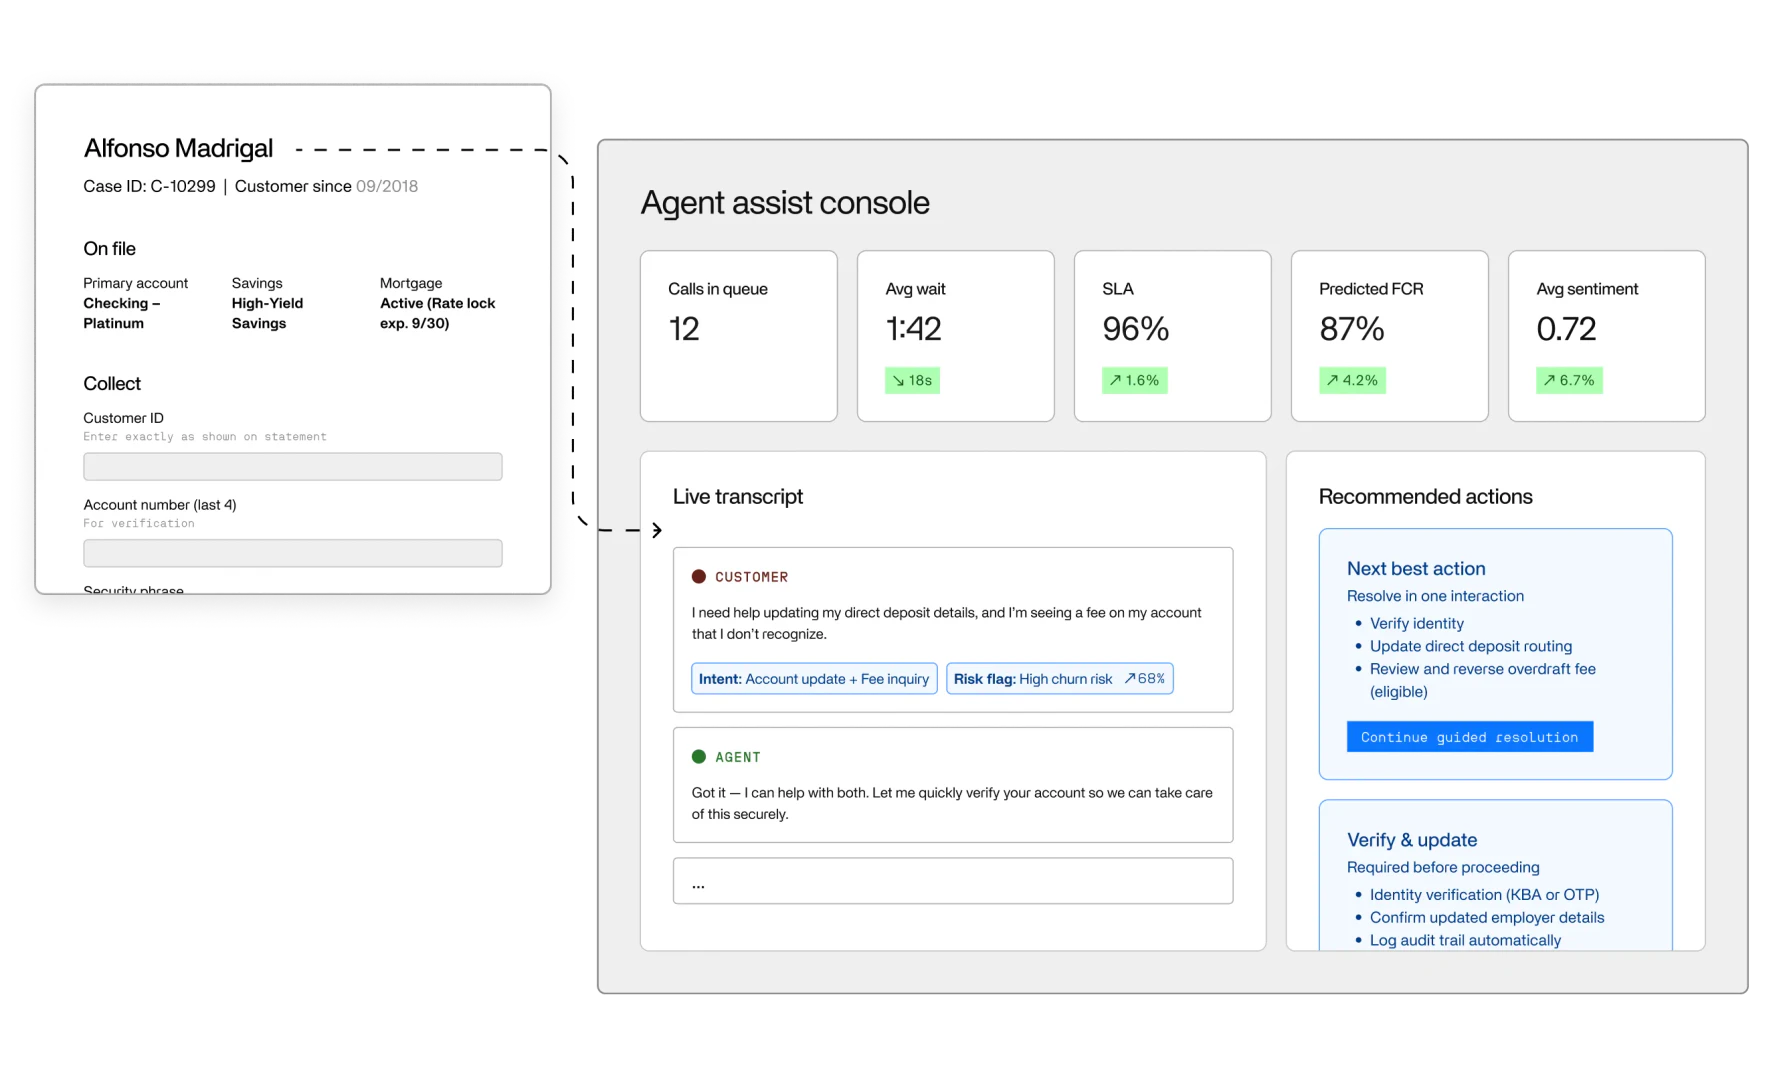Click the ↗1.6% SLA trend indicator

(1133, 380)
